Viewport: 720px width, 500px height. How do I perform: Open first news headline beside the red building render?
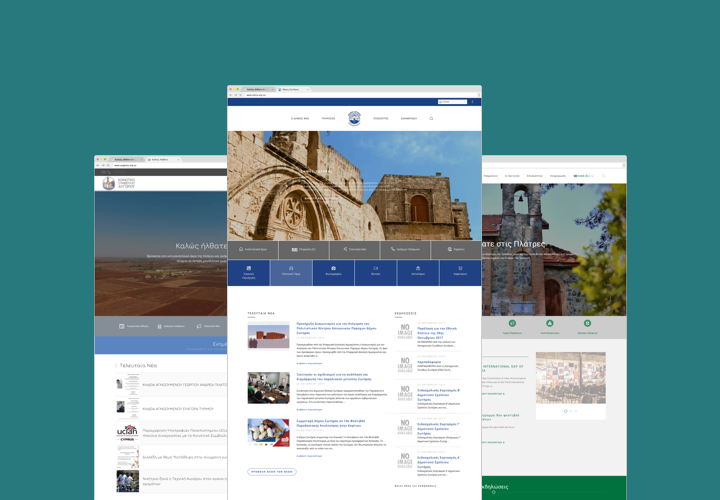tap(336, 326)
